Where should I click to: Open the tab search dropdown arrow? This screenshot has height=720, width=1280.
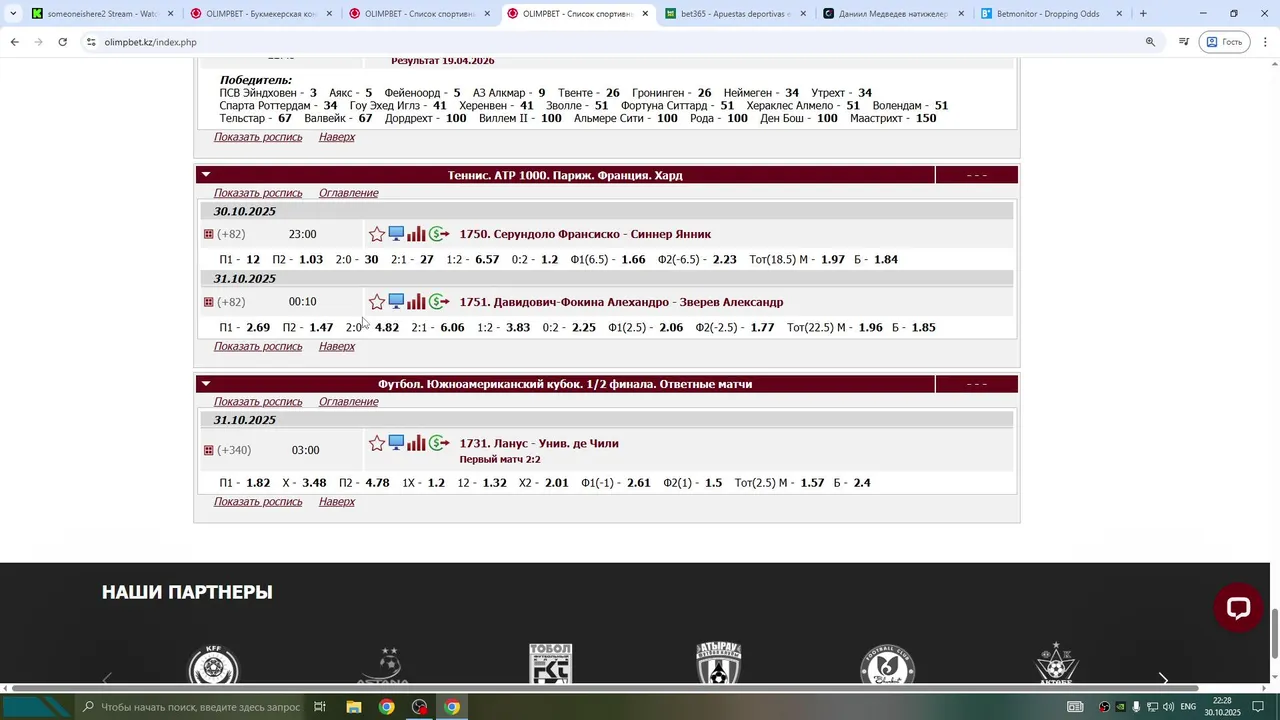[x=12, y=14]
